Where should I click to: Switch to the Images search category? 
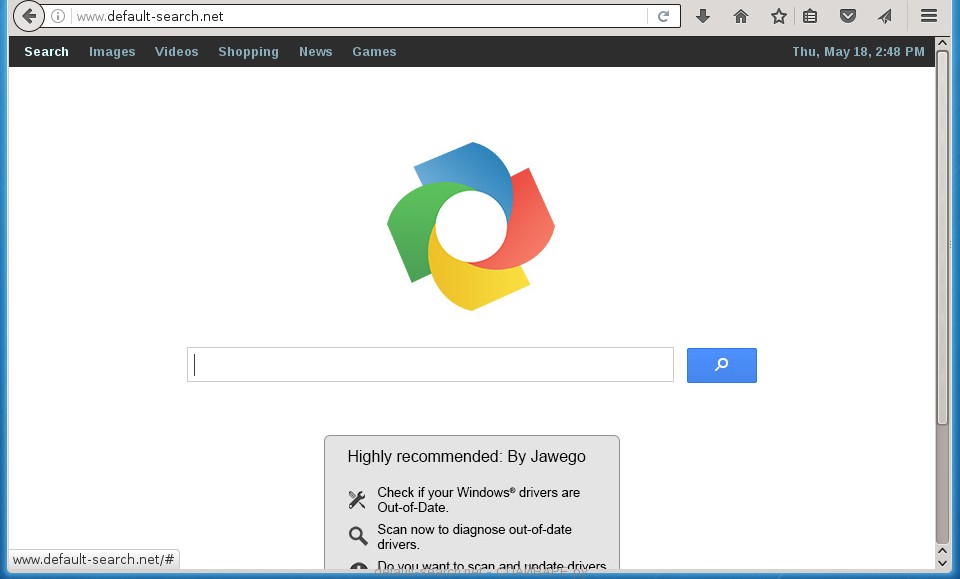[x=112, y=51]
